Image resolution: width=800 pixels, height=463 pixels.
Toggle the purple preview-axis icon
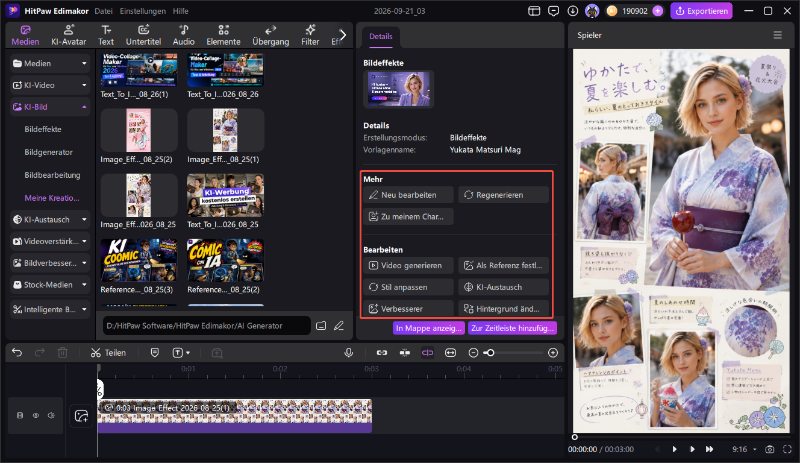(428, 353)
